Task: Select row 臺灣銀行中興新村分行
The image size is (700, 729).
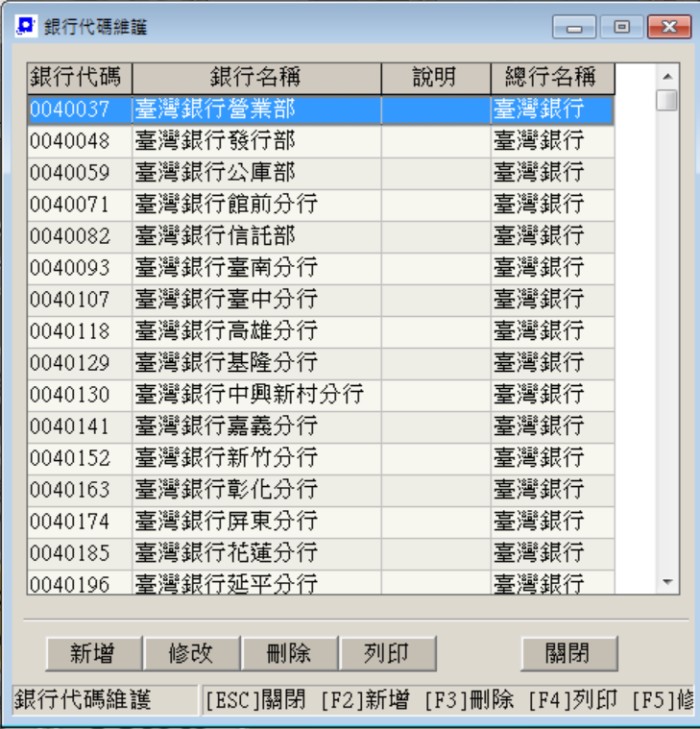Action: click(321, 395)
